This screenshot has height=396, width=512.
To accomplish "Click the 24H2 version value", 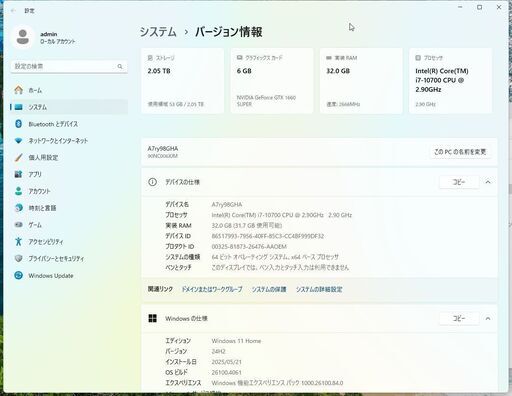I will tap(218, 351).
